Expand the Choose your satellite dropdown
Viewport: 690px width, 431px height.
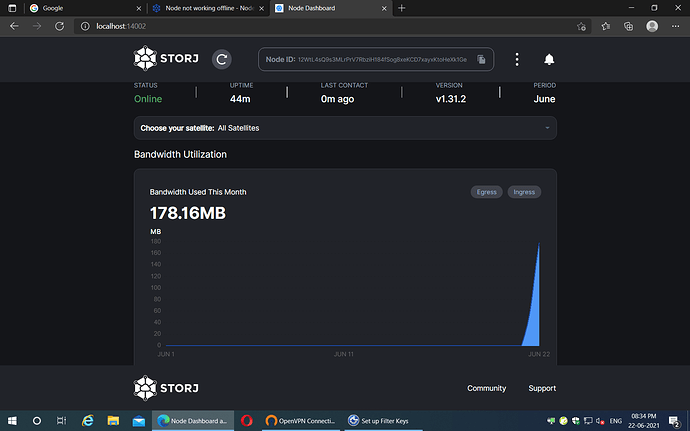345,128
